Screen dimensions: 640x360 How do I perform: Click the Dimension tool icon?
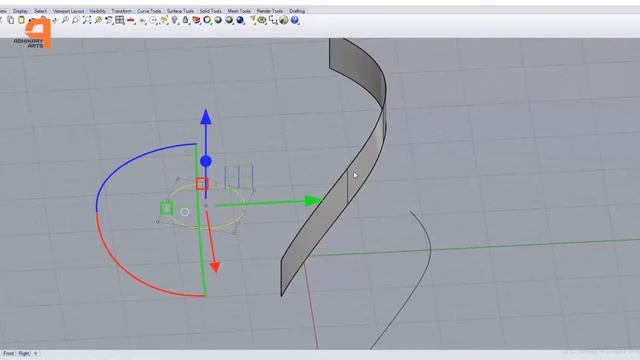pos(273,20)
